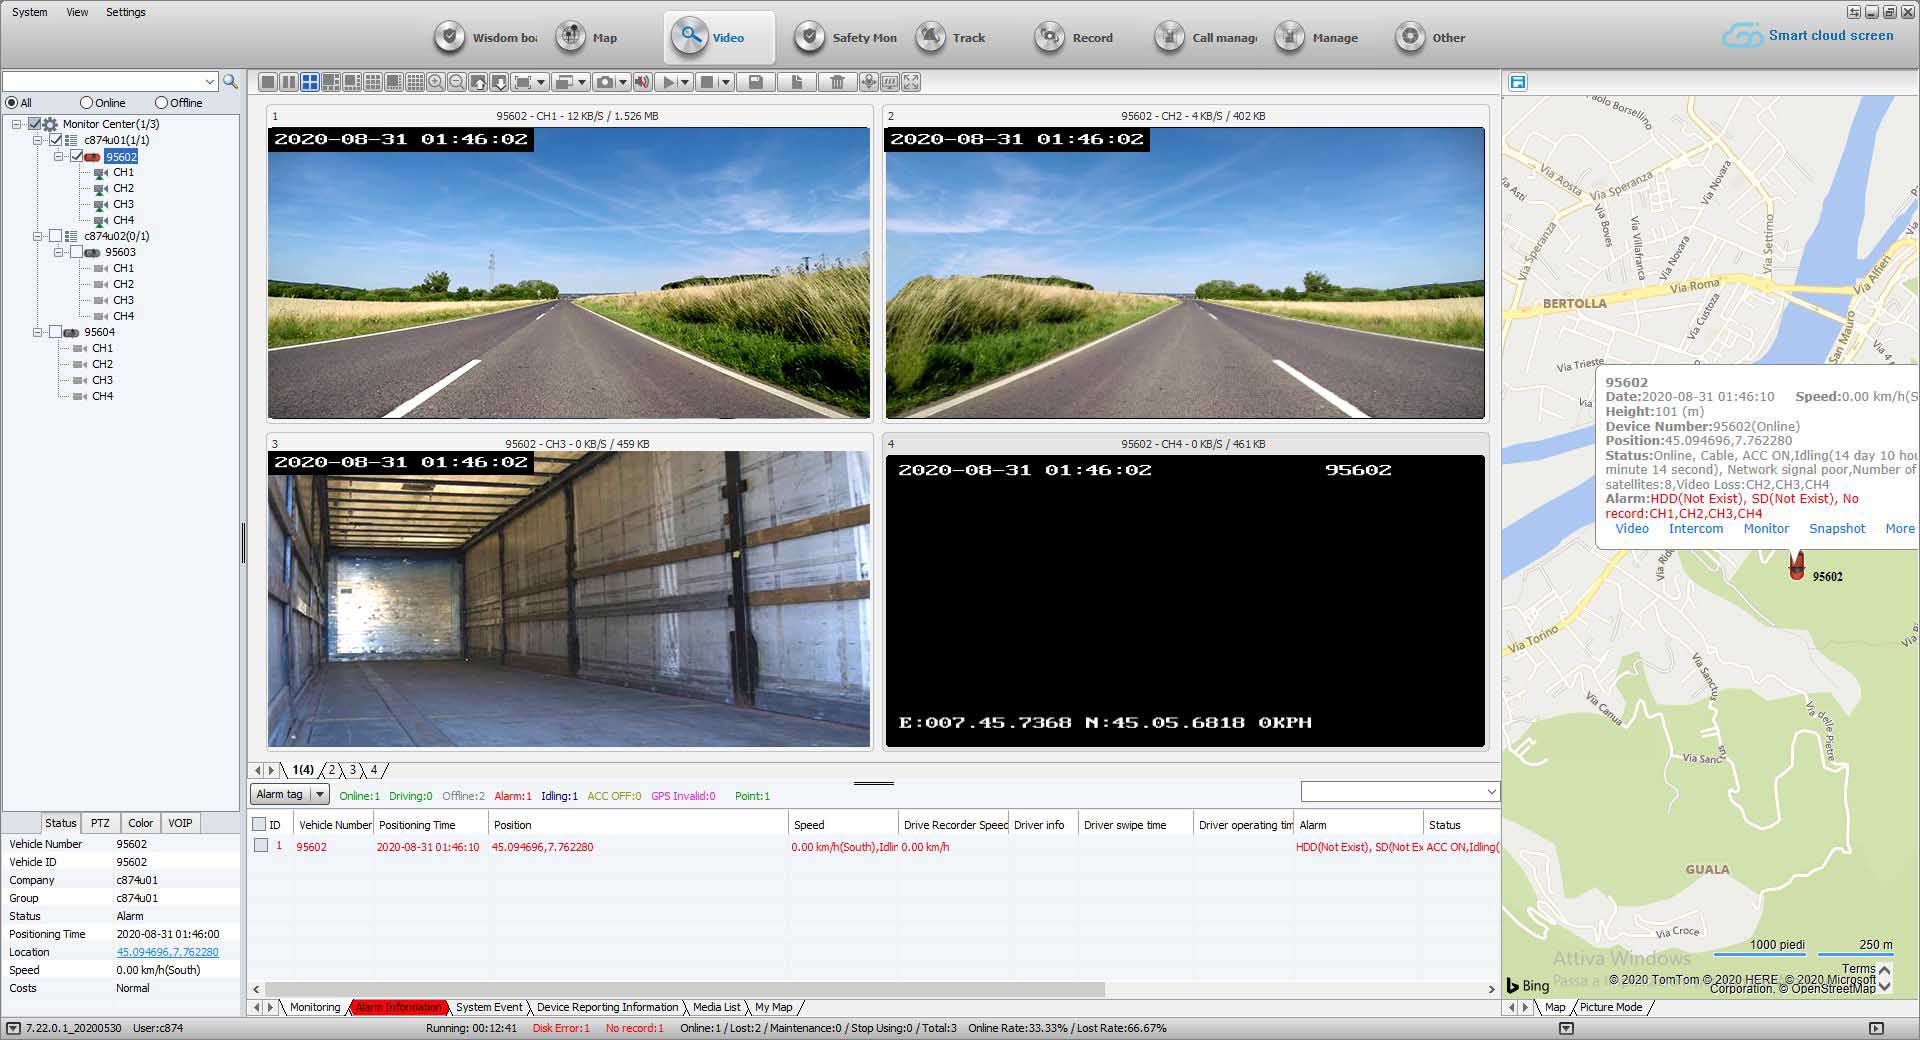Enter fullscreen with the expand icon

(910, 83)
